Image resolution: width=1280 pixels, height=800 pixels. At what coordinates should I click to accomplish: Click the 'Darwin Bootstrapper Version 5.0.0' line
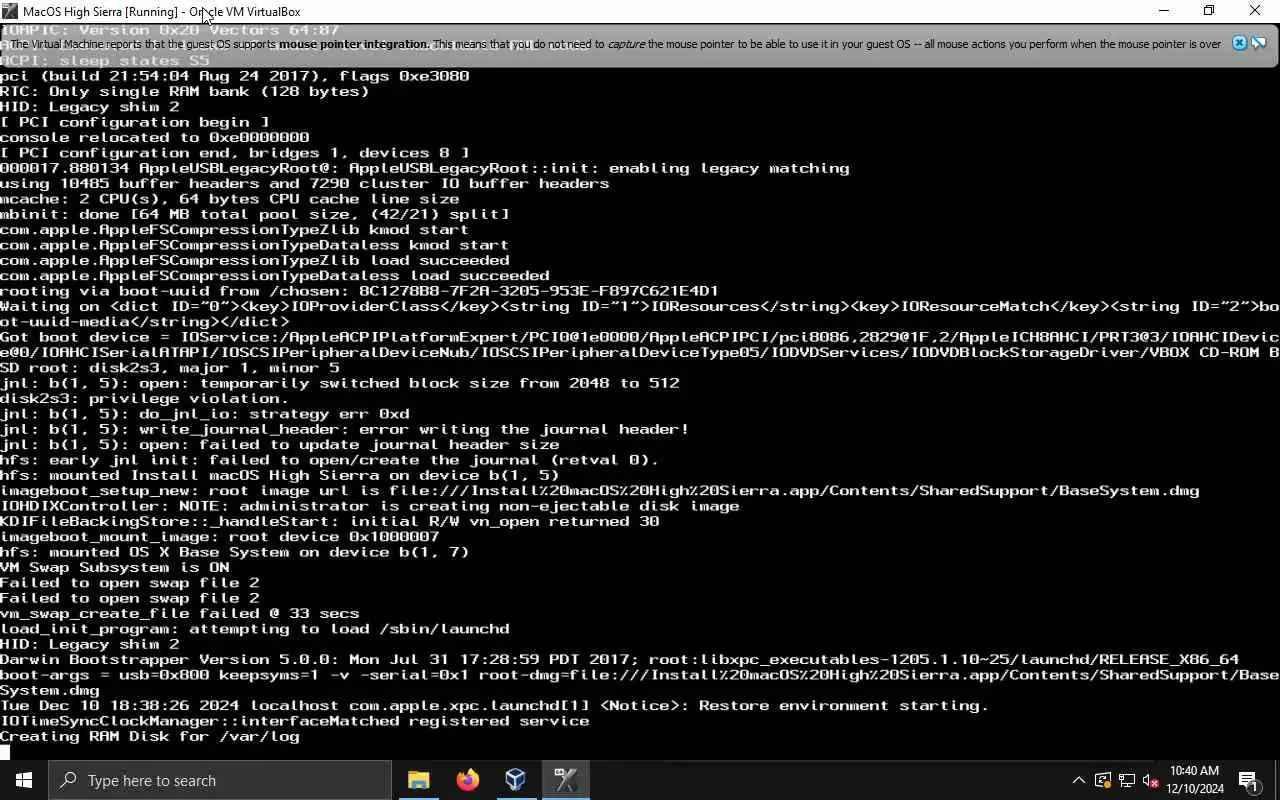click(x=620, y=659)
